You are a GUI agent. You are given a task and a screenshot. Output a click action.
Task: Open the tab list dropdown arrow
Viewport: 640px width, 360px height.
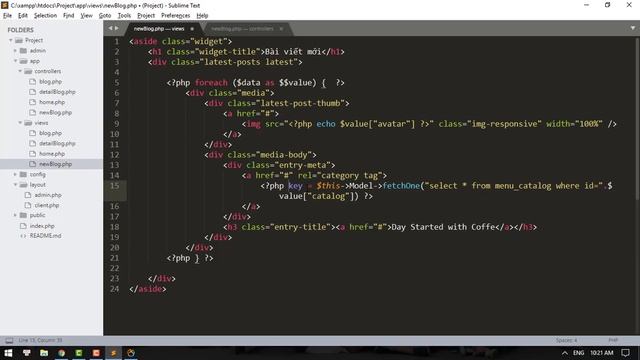[633, 28]
